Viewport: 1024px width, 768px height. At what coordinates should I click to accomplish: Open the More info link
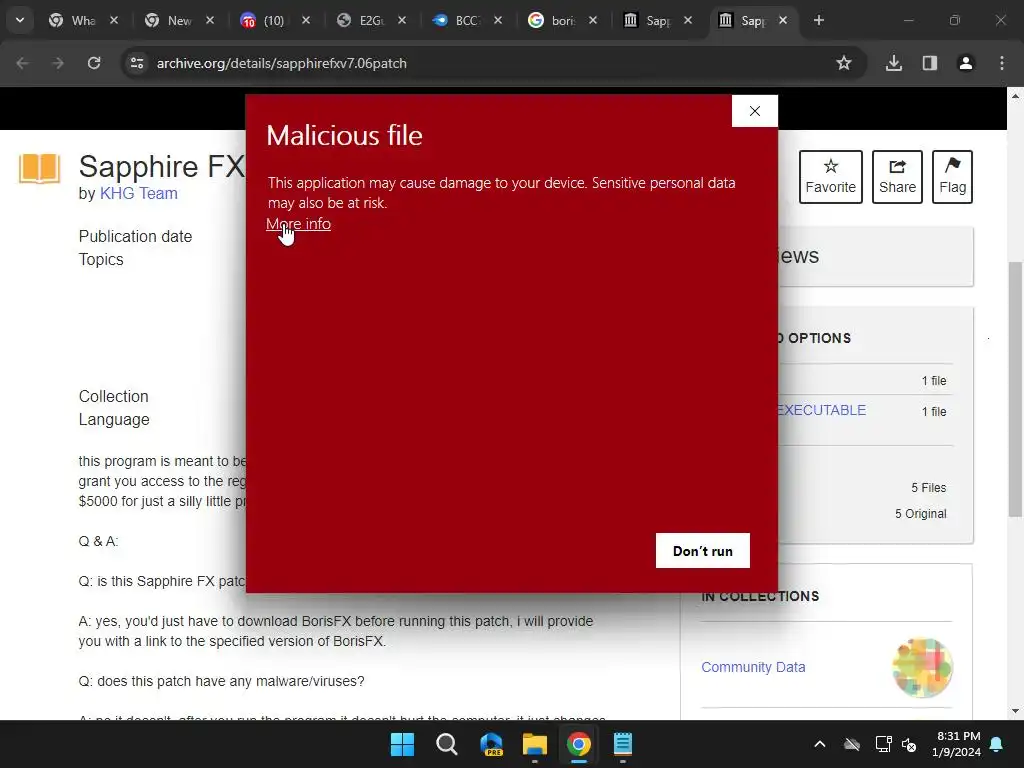point(298,224)
